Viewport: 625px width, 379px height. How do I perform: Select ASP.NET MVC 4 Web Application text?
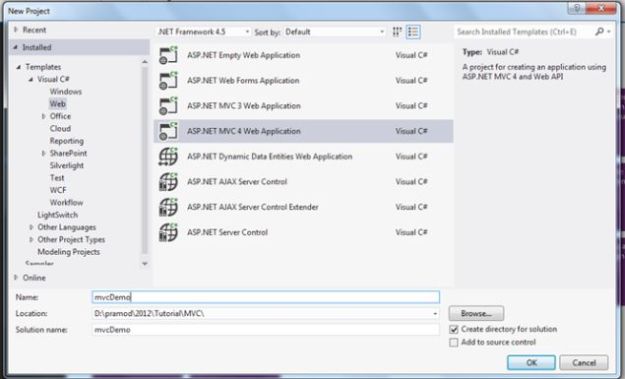coord(244,131)
